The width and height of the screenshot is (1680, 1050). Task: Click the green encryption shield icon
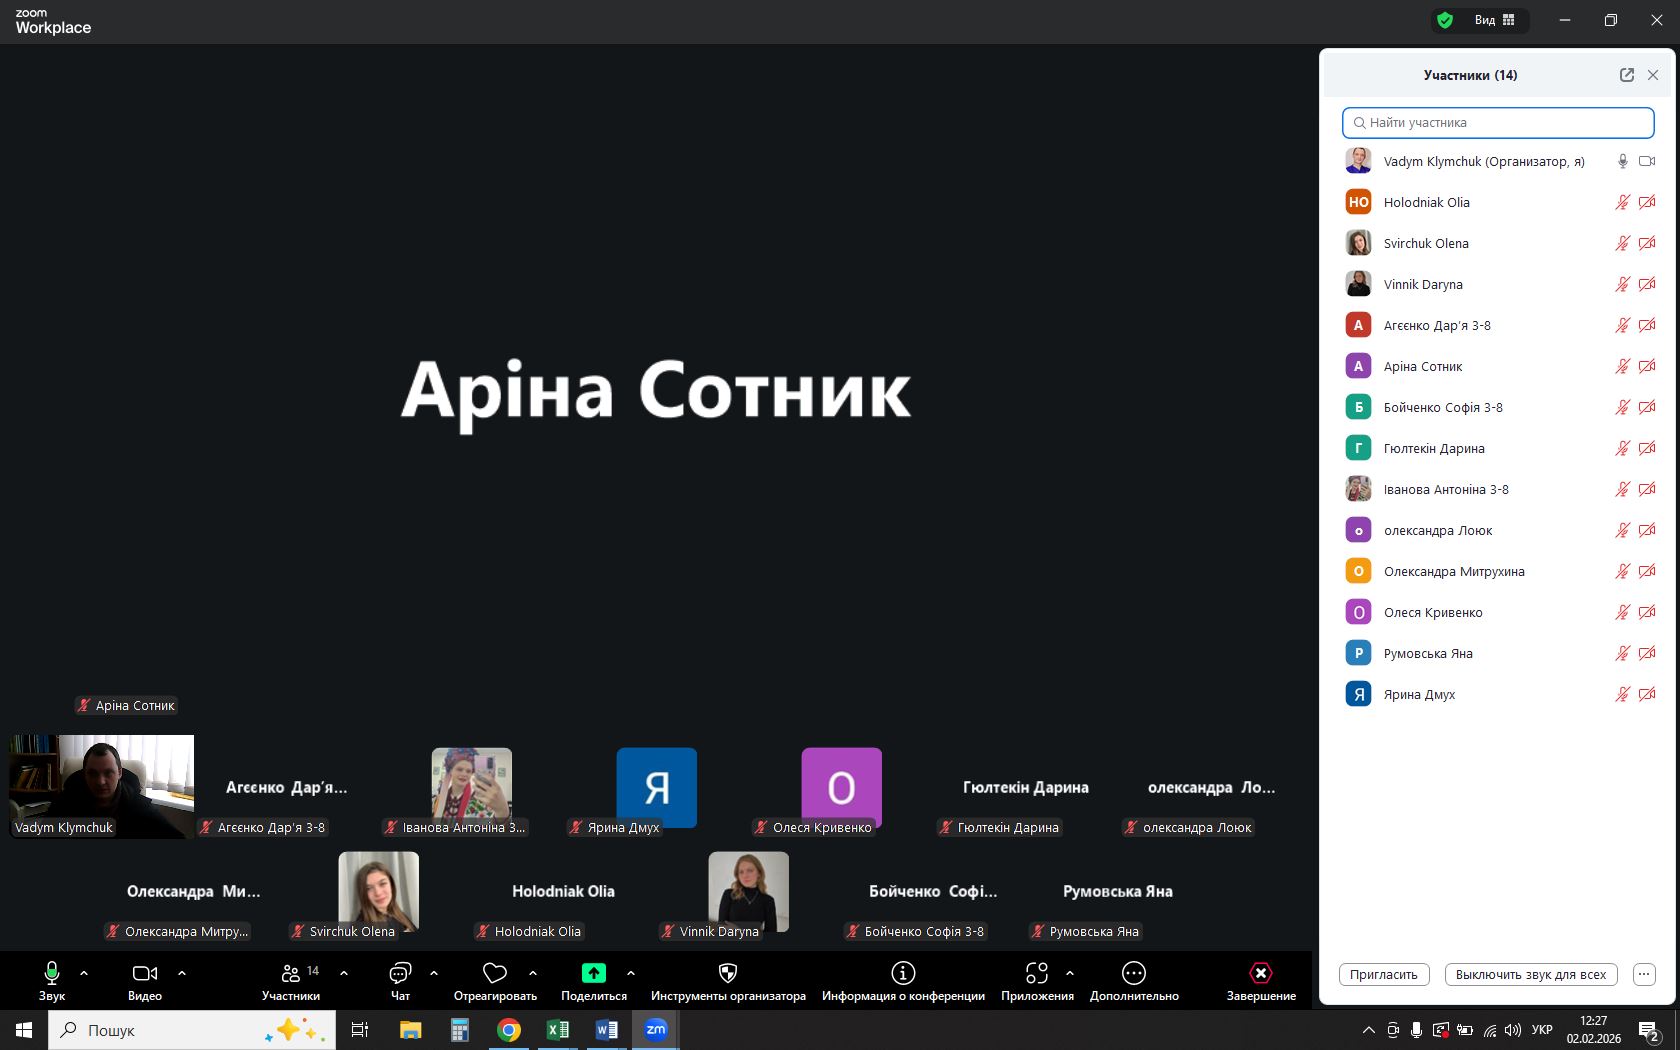coord(1445,20)
